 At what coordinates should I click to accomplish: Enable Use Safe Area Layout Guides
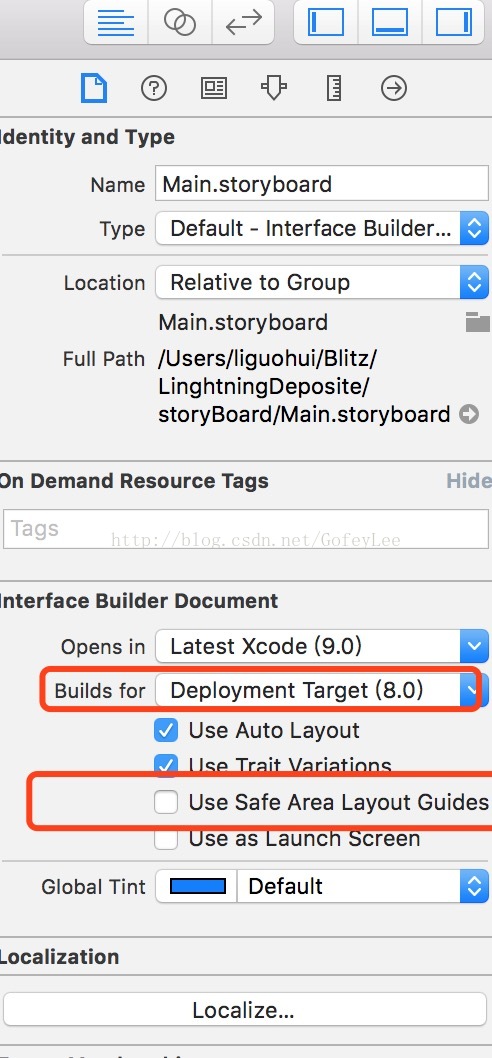[x=166, y=802]
